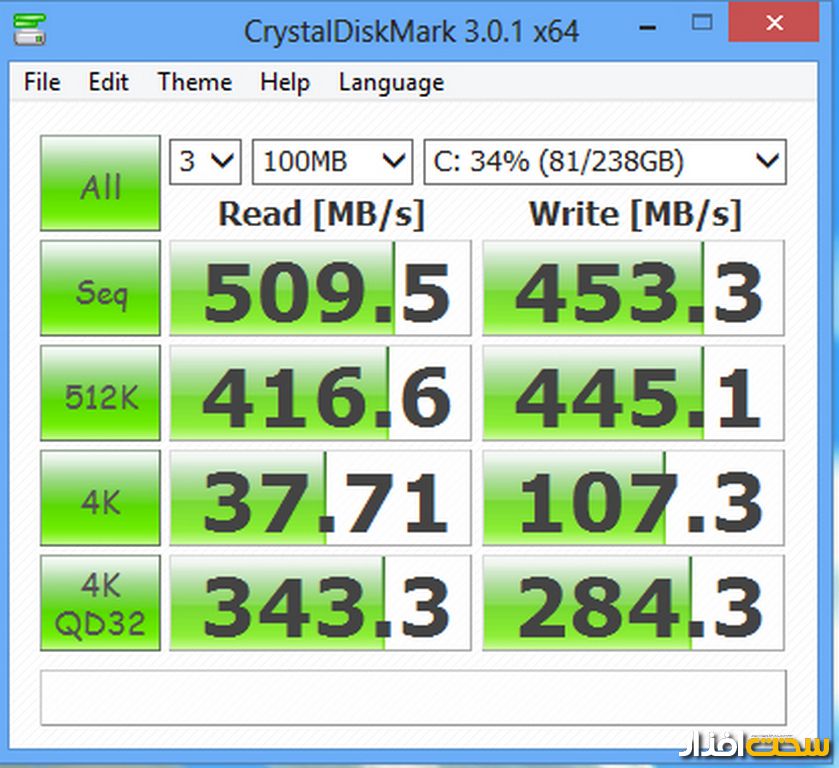Viewport: 839px width, 768px height.
Task: Expand the test run count dropdown
Action: pyautogui.click(x=205, y=161)
